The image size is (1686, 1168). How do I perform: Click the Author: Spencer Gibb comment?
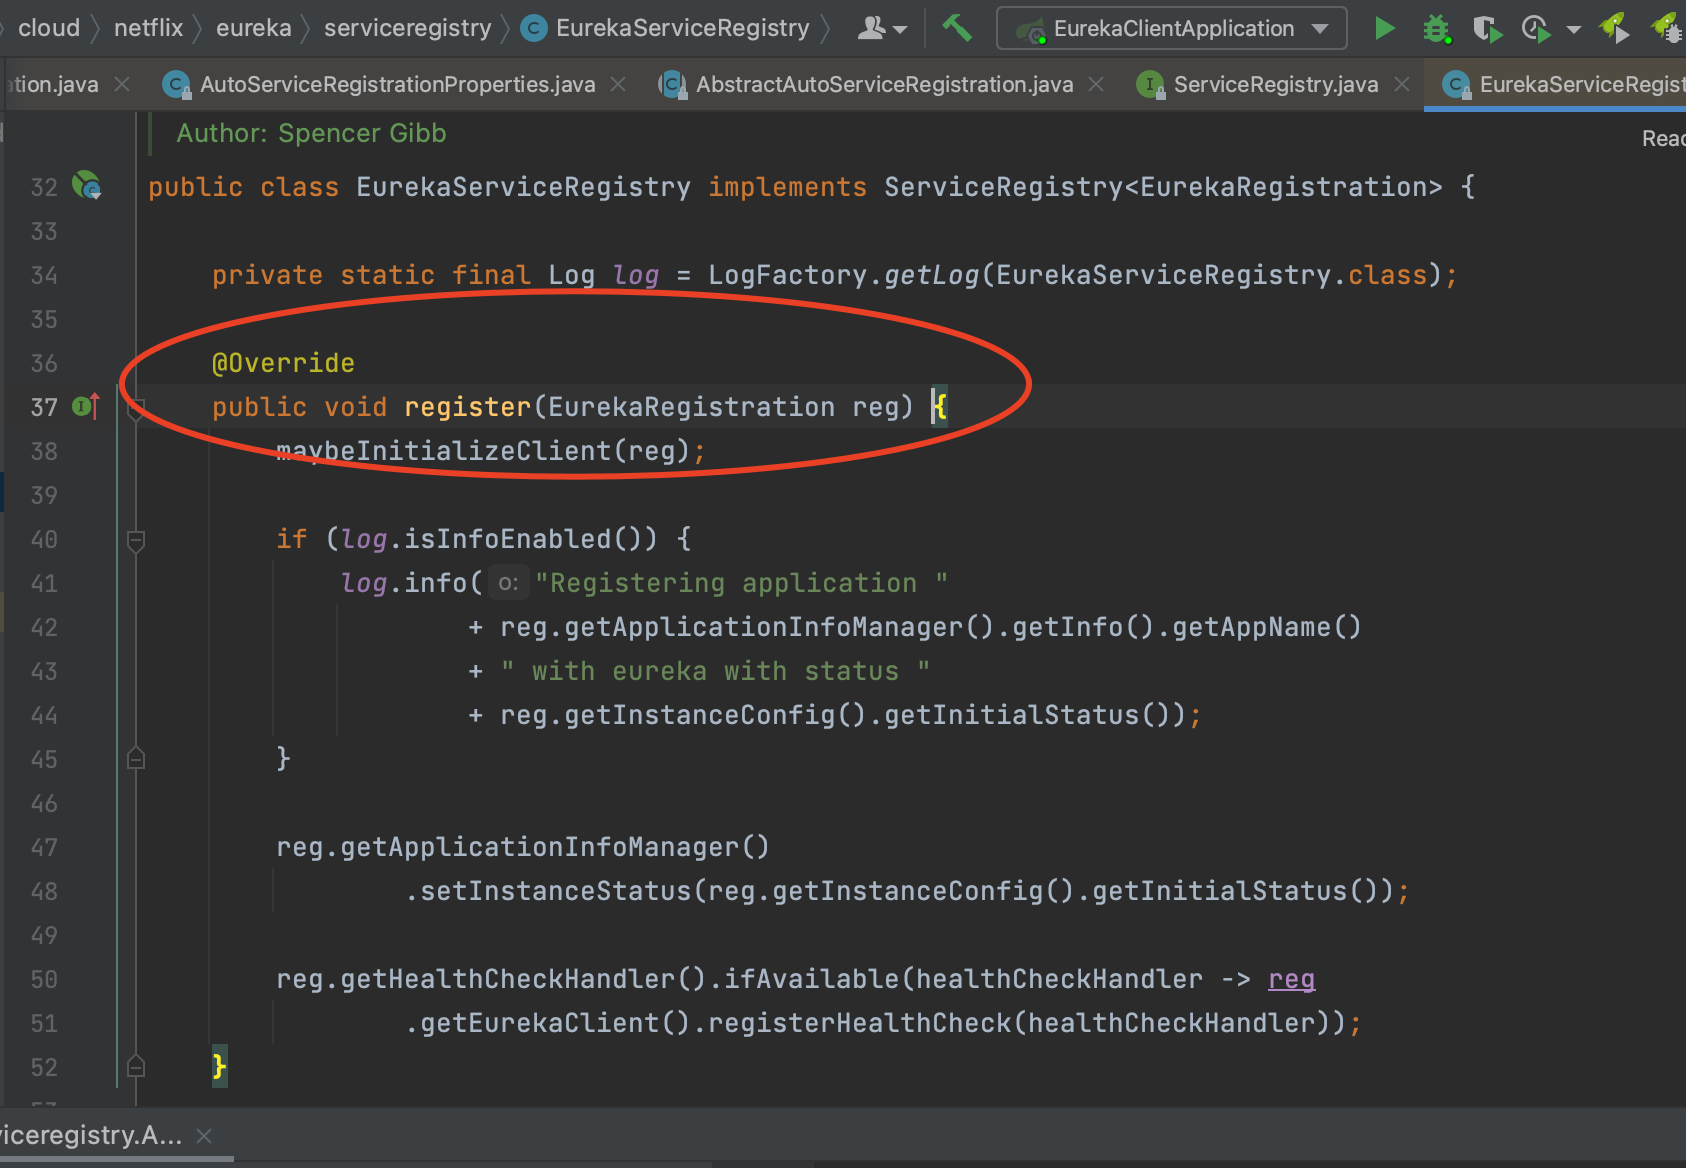pyautogui.click(x=311, y=133)
